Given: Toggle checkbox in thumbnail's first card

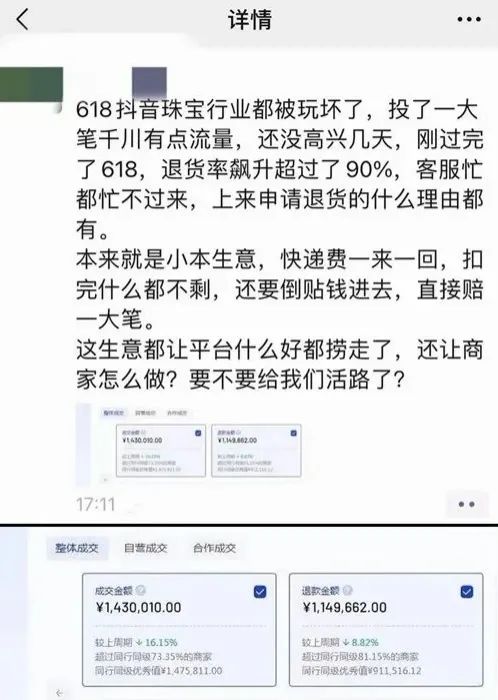Looking at the screenshot, I should click(198, 433).
